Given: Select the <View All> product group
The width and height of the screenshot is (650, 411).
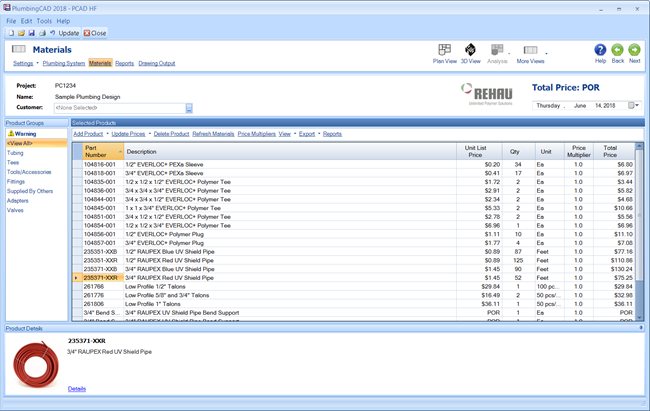Looking at the screenshot, I should 36,143.
